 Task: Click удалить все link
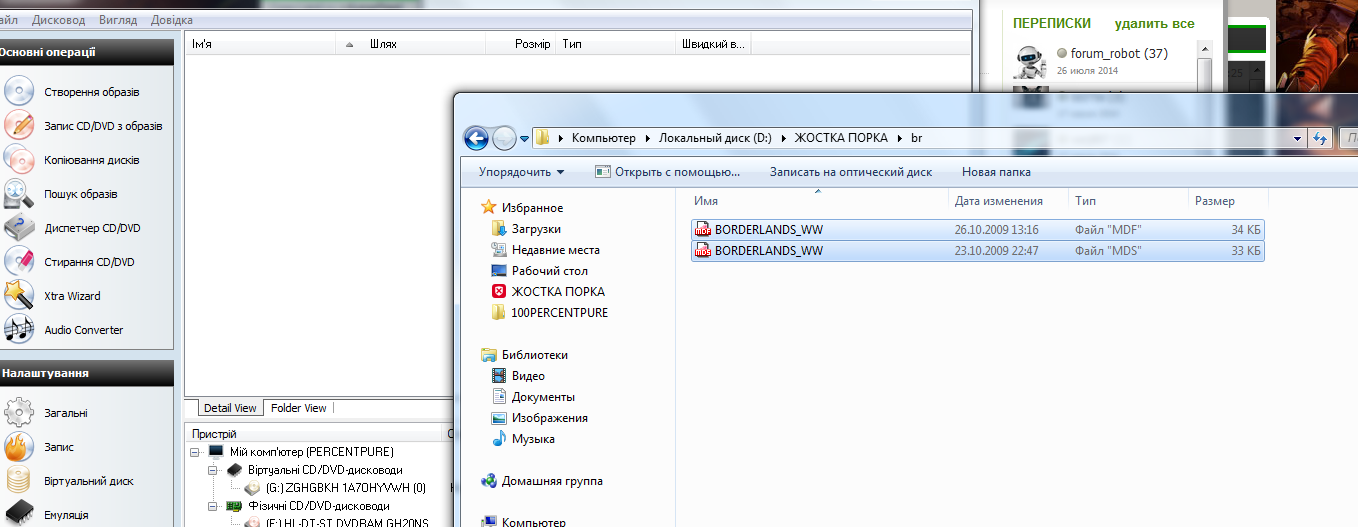pos(1155,23)
